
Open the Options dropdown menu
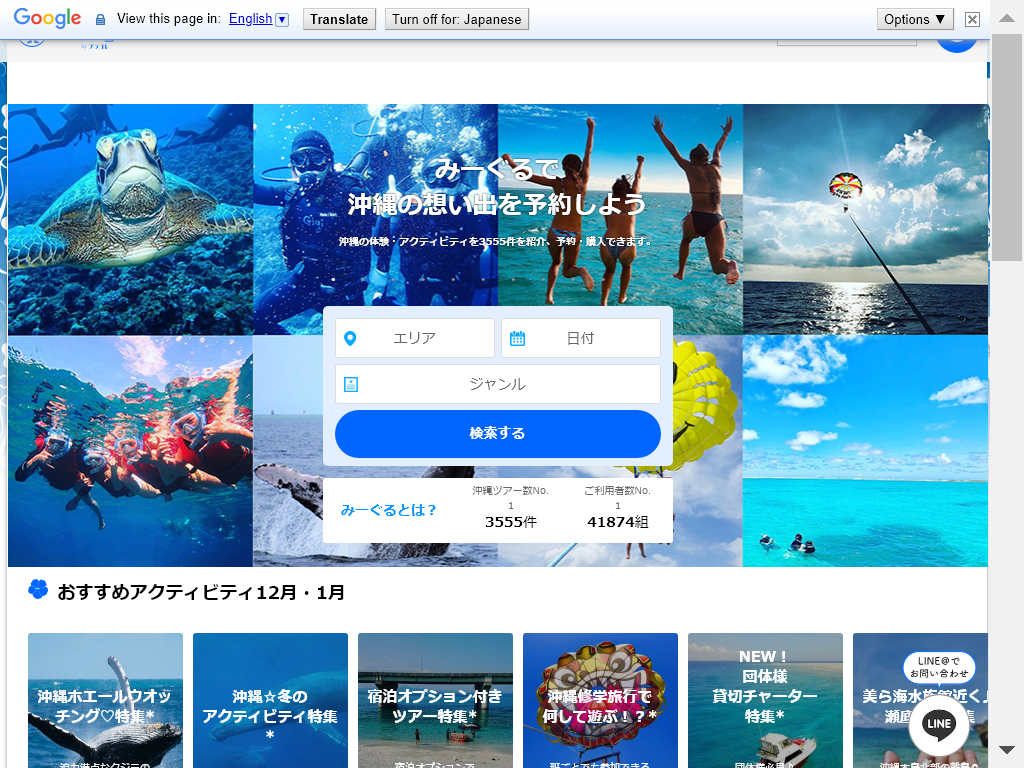(915, 20)
